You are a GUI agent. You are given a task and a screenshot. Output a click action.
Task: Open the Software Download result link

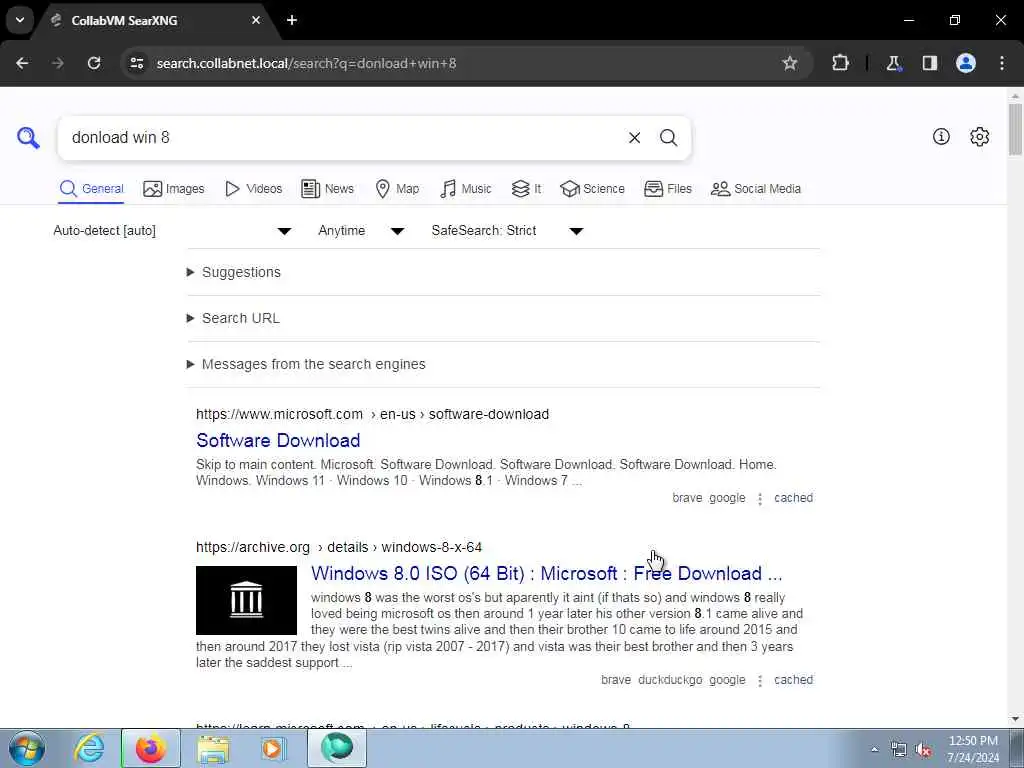(278, 440)
